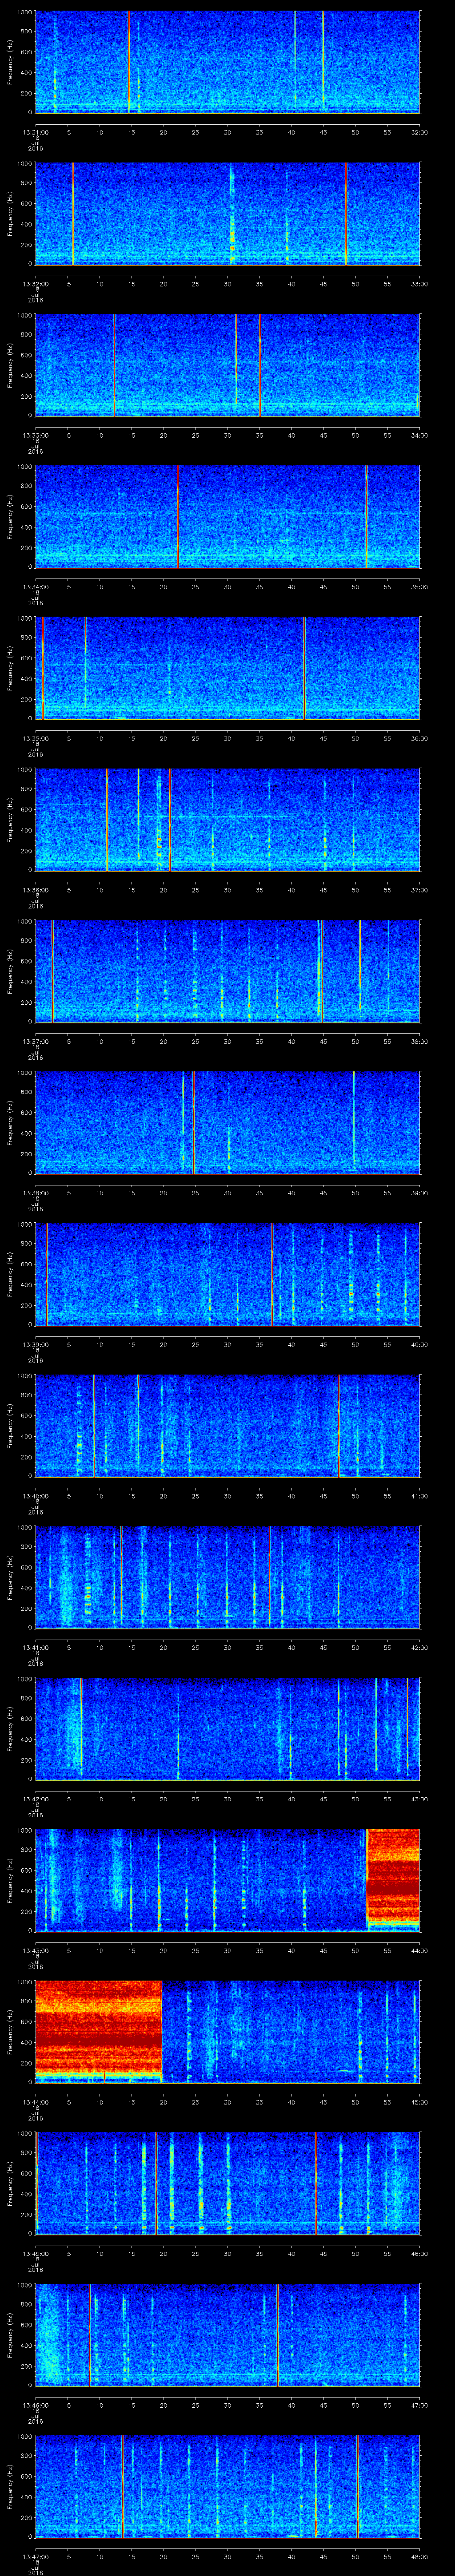This screenshot has height=2576, width=455.
Task: Click the '44:00' end time label
Action: pyautogui.click(x=419, y=1950)
